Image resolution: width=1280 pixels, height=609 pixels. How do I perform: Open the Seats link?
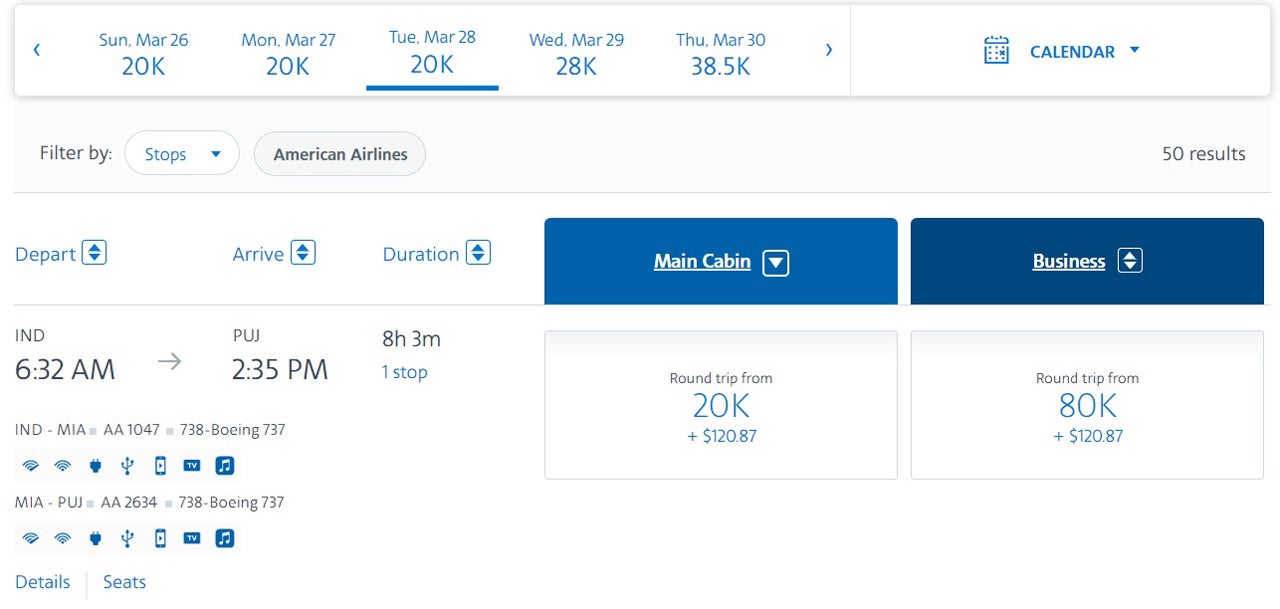[x=124, y=582]
